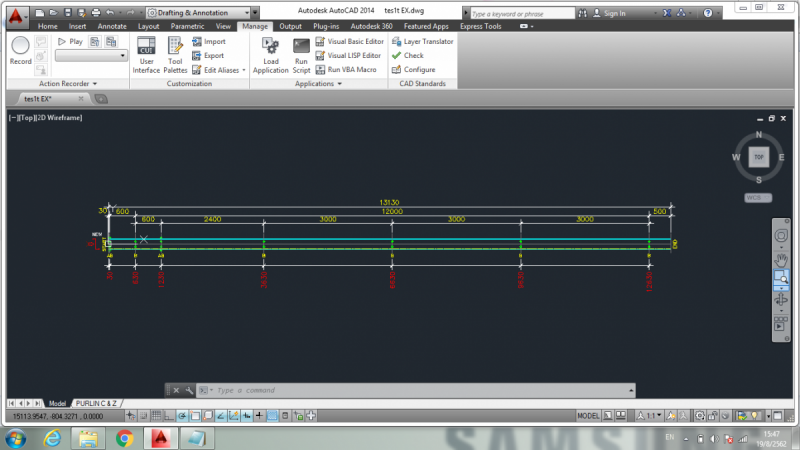The width and height of the screenshot is (800, 450).
Task: Open Workspace Switching gear in status bar
Action: [700, 416]
